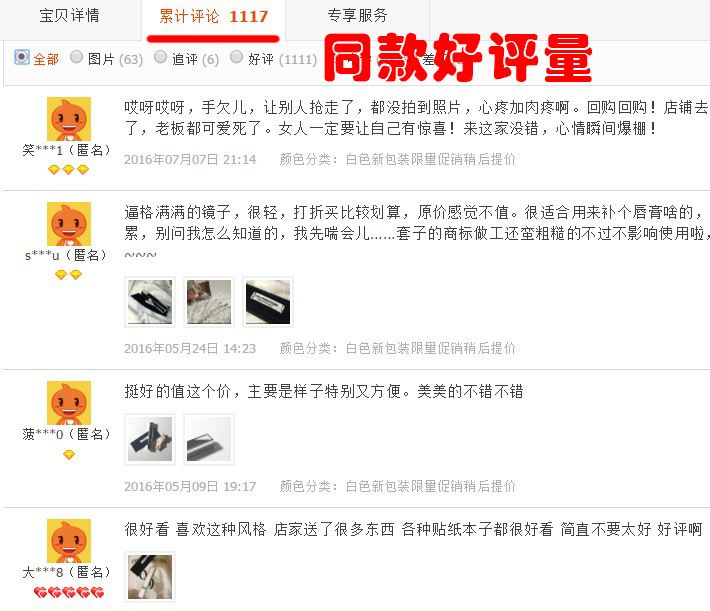Click the three gold diamonds under 笑***1

click(x=68, y=170)
